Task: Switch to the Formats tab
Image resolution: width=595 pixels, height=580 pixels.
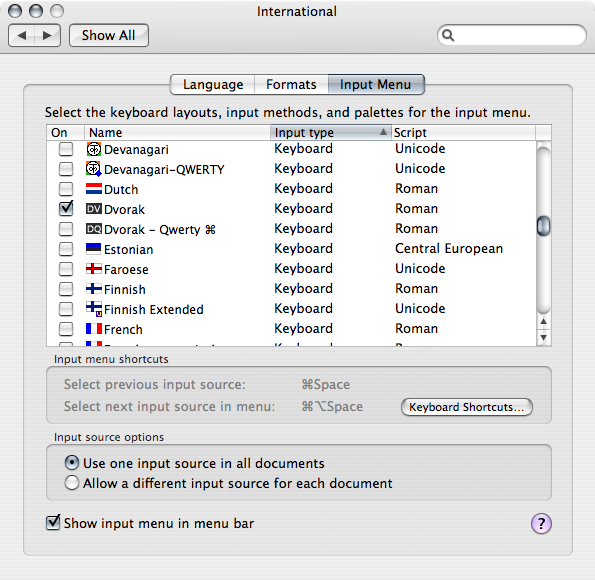Action: pos(291,84)
